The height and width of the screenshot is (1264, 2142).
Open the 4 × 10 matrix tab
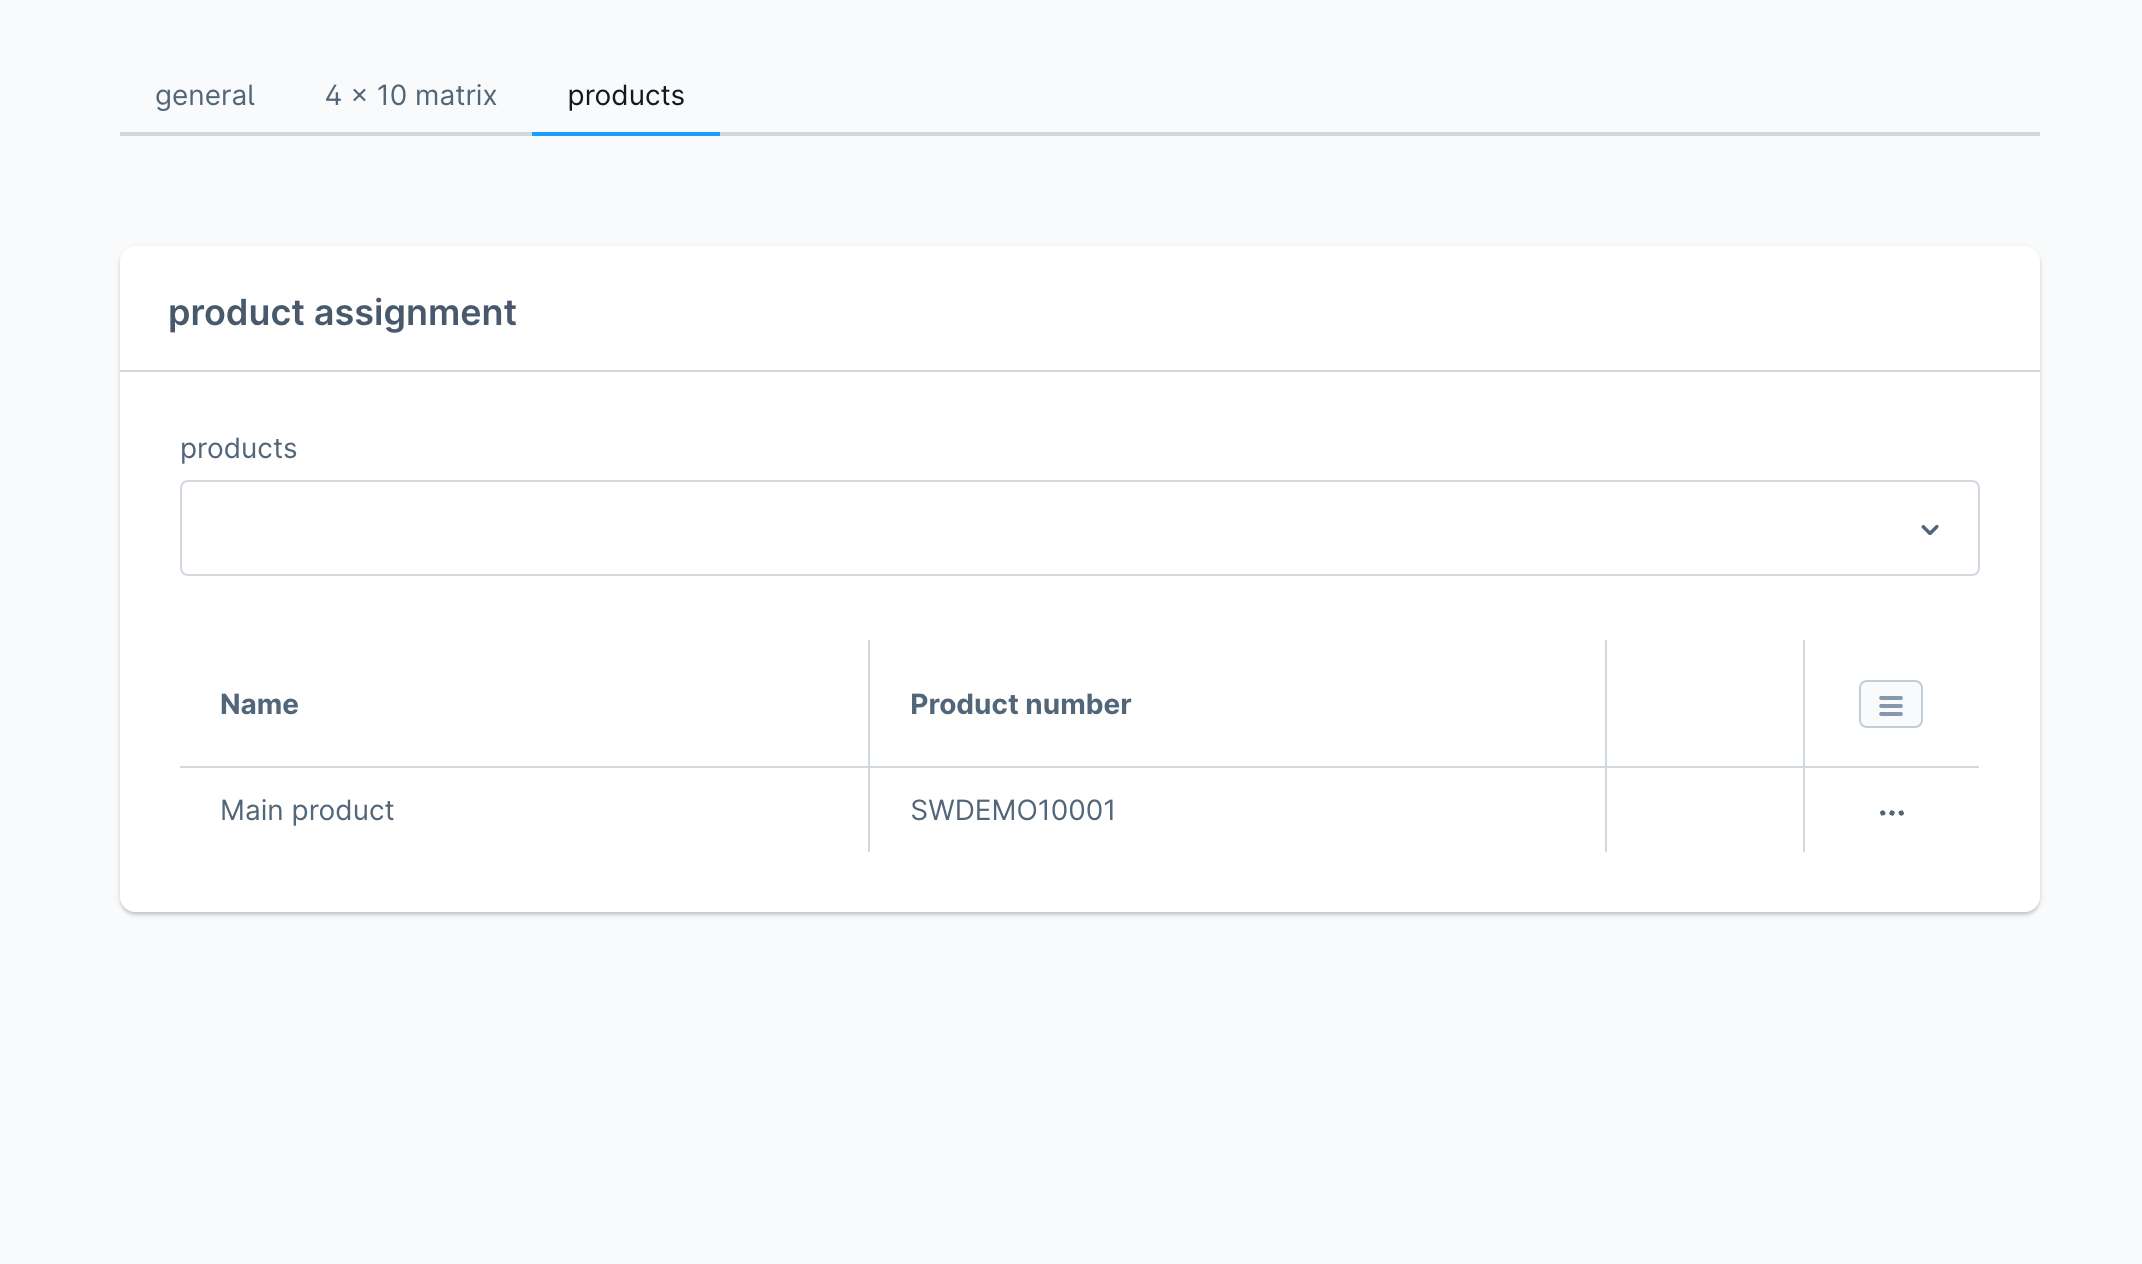tap(411, 96)
